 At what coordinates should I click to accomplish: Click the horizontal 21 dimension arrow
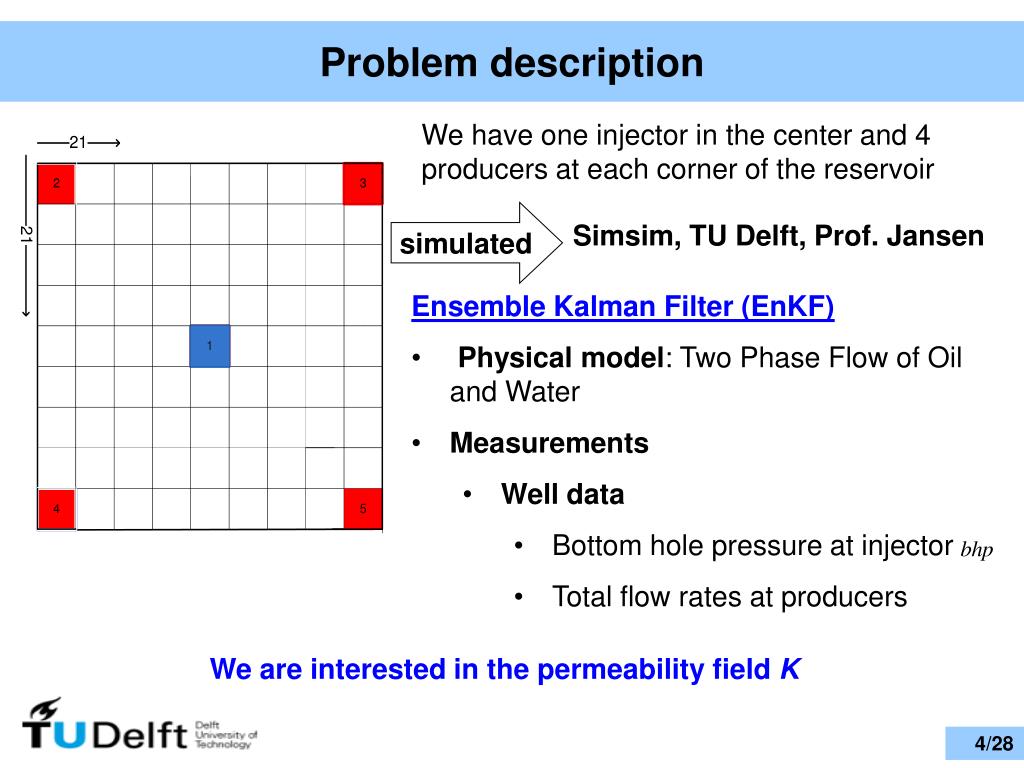[x=78, y=142]
